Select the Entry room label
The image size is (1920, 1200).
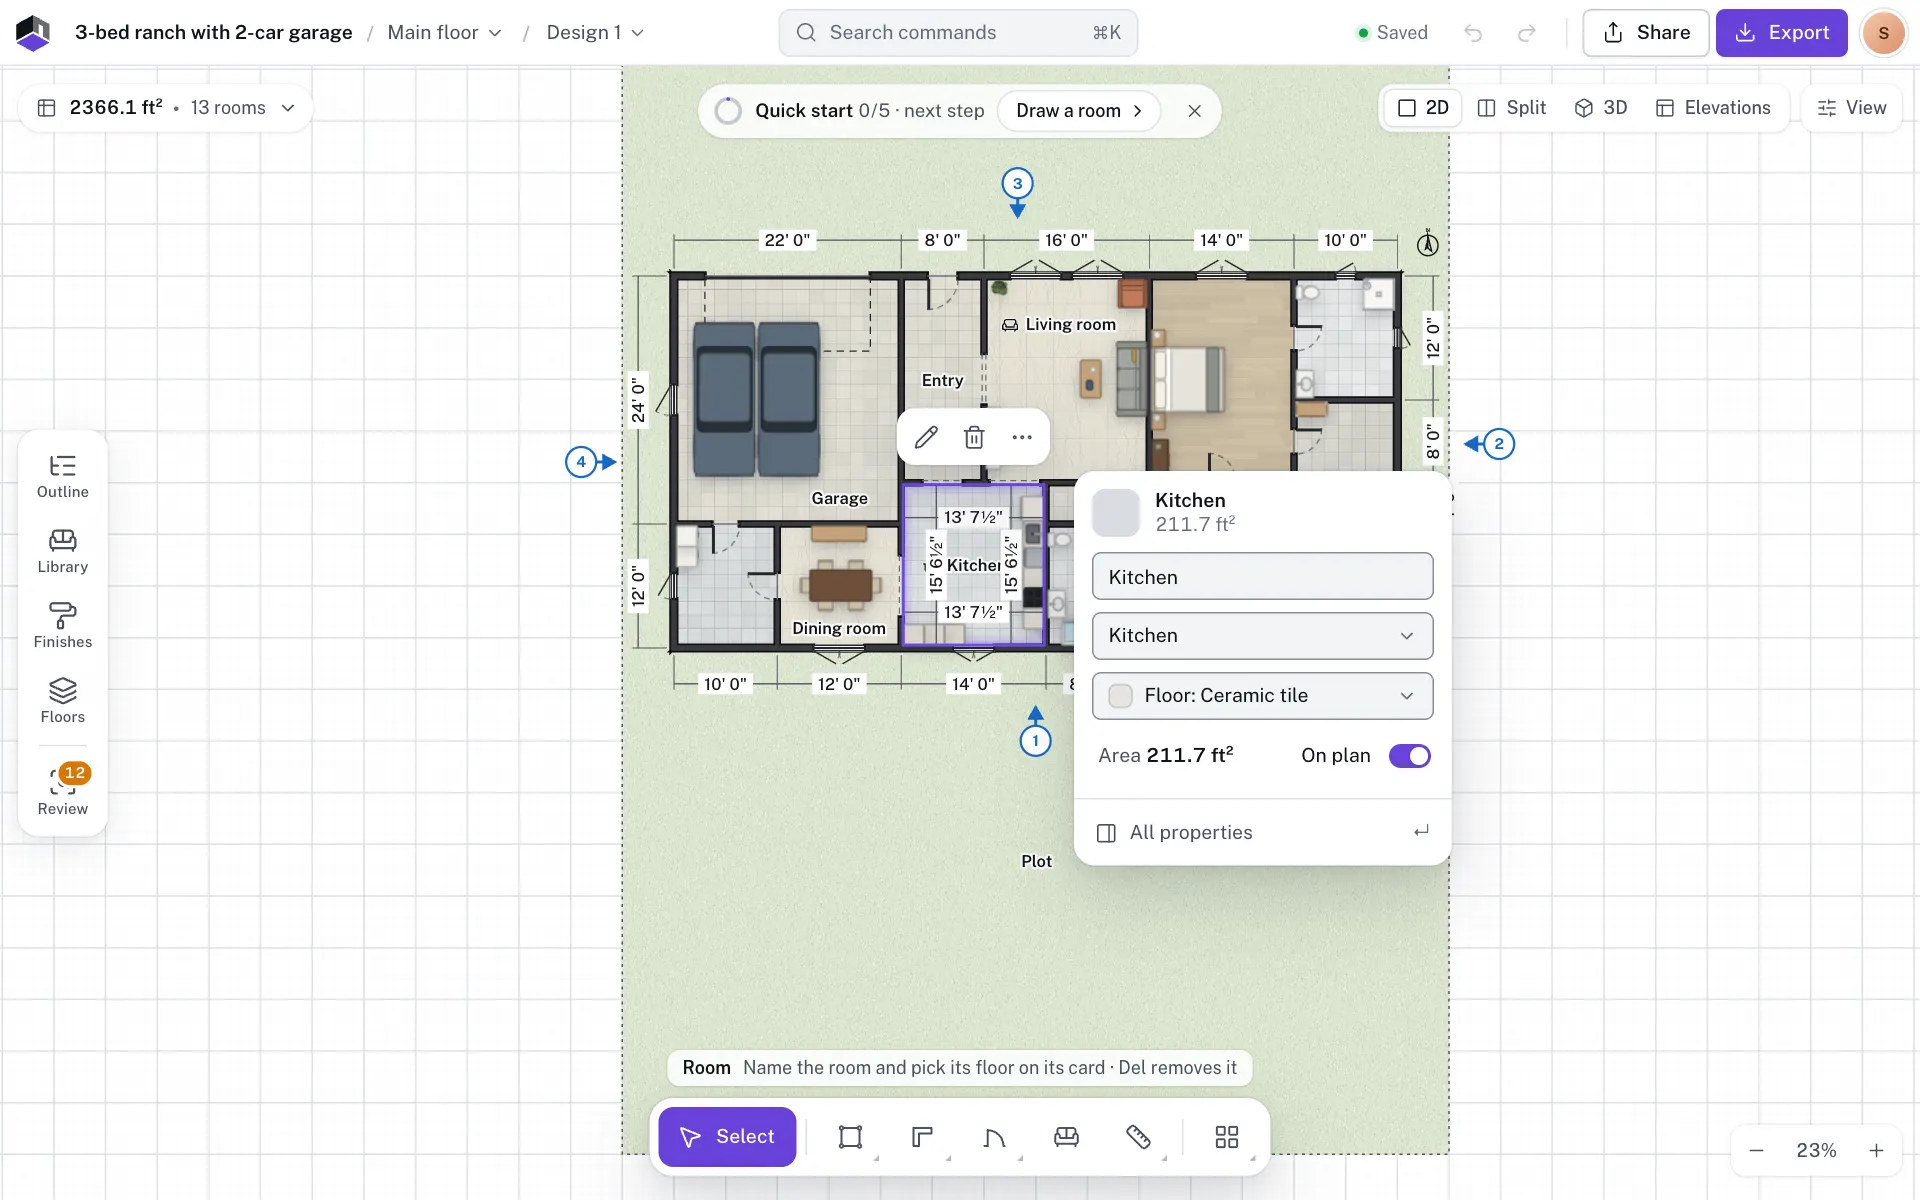[x=942, y=381]
